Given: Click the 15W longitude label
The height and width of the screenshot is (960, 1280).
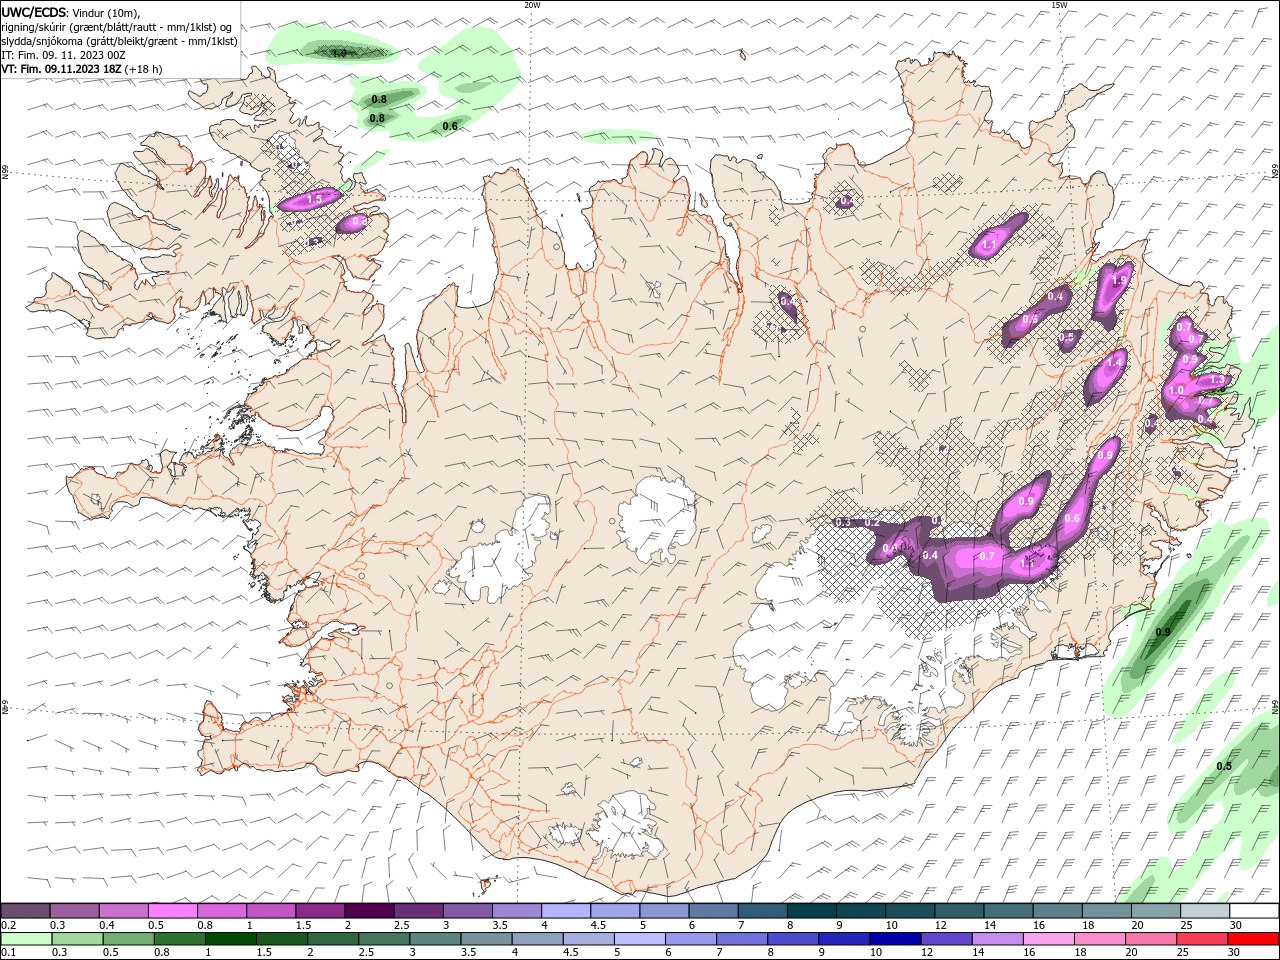Looking at the screenshot, I should pyautogui.click(x=1059, y=5).
